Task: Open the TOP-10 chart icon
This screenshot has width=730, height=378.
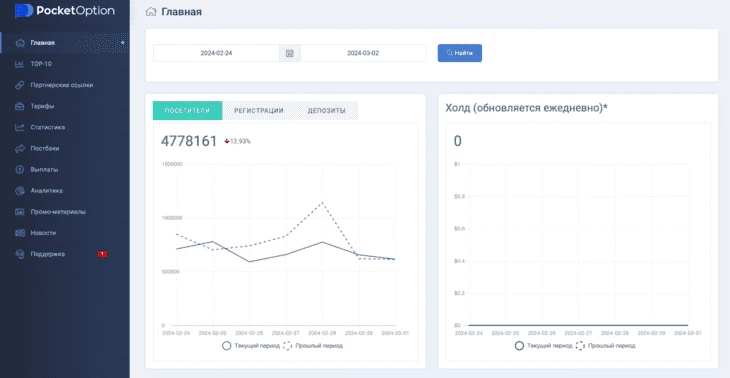Action: pos(20,64)
